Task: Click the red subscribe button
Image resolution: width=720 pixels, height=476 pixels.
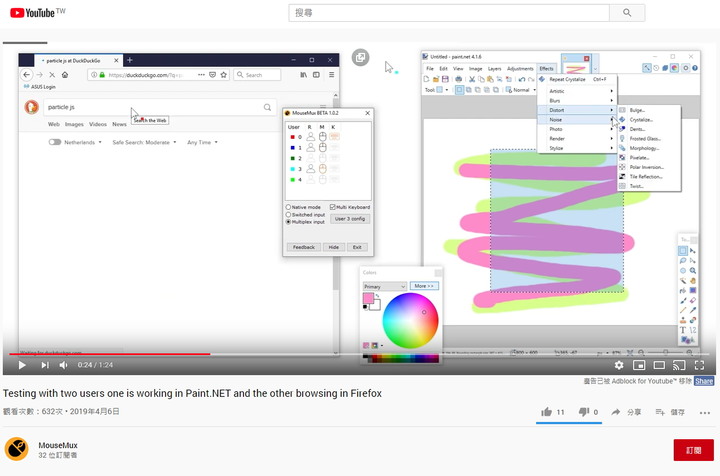Action: (x=693, y=450)
